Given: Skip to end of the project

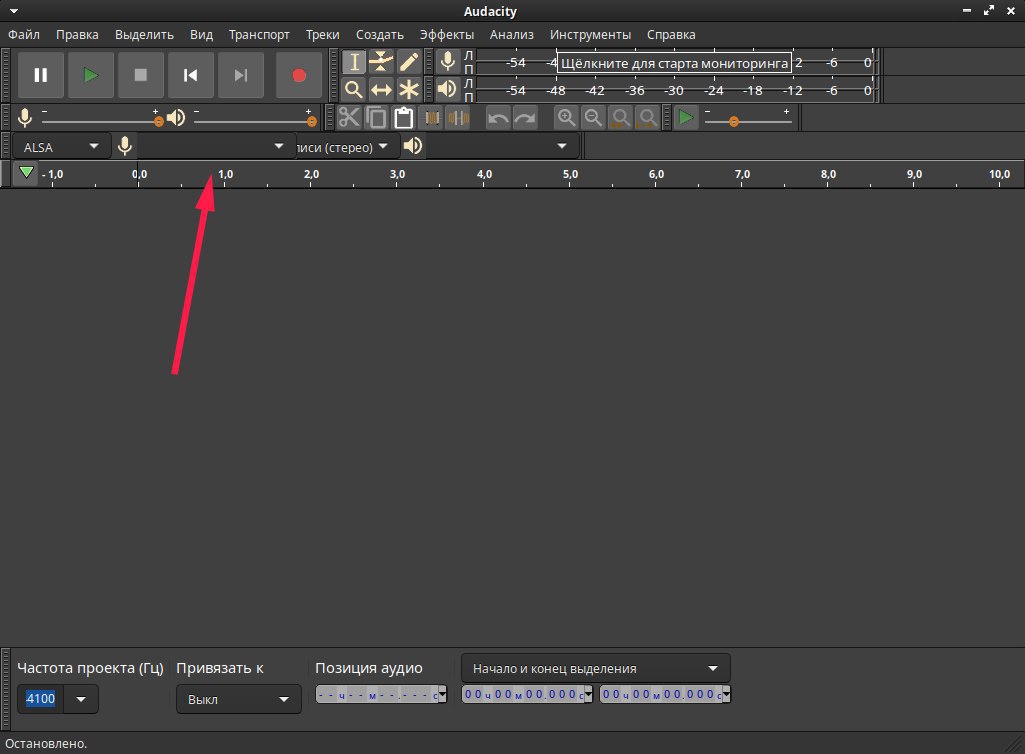Looking at the screenshot, I should point(241,75).
